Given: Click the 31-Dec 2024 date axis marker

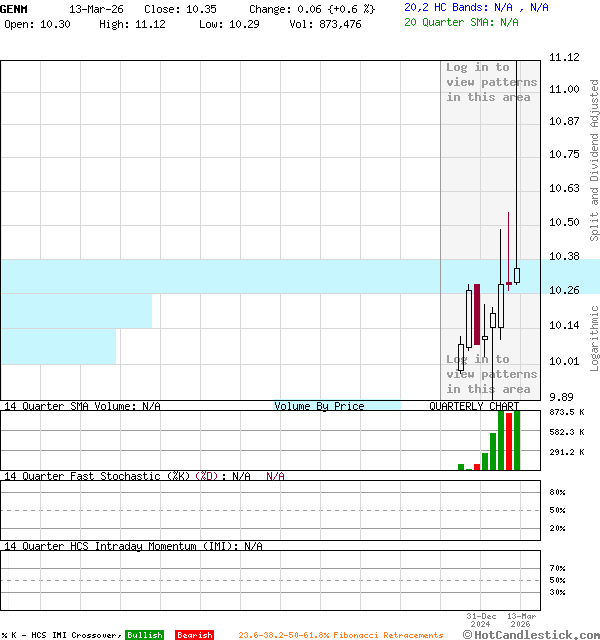Looking at the screenshot, I should [x=481, y=620].
